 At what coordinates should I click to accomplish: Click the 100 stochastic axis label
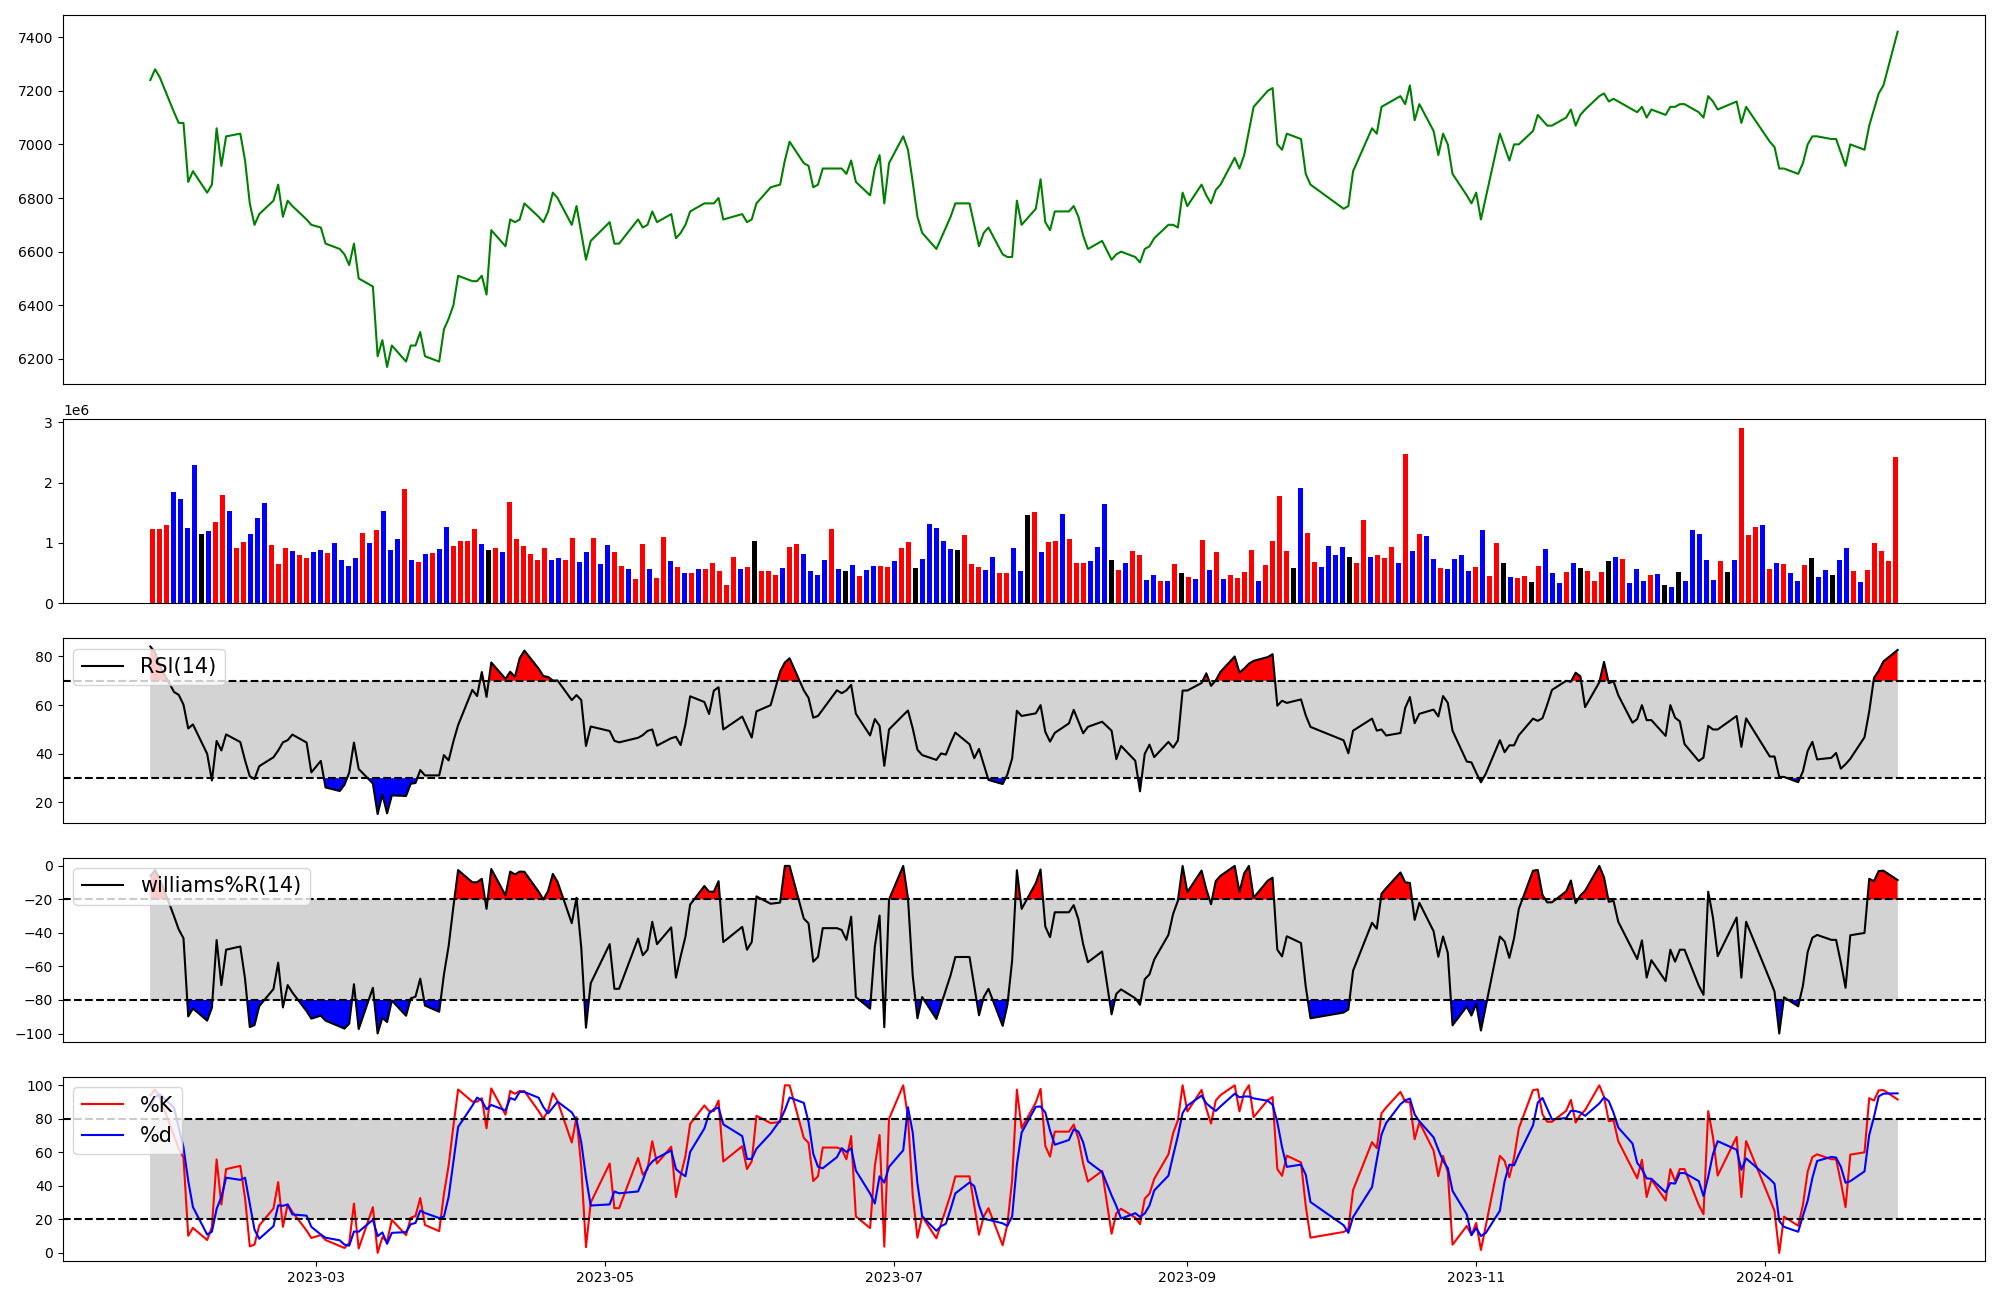(x=40, y=1086)
